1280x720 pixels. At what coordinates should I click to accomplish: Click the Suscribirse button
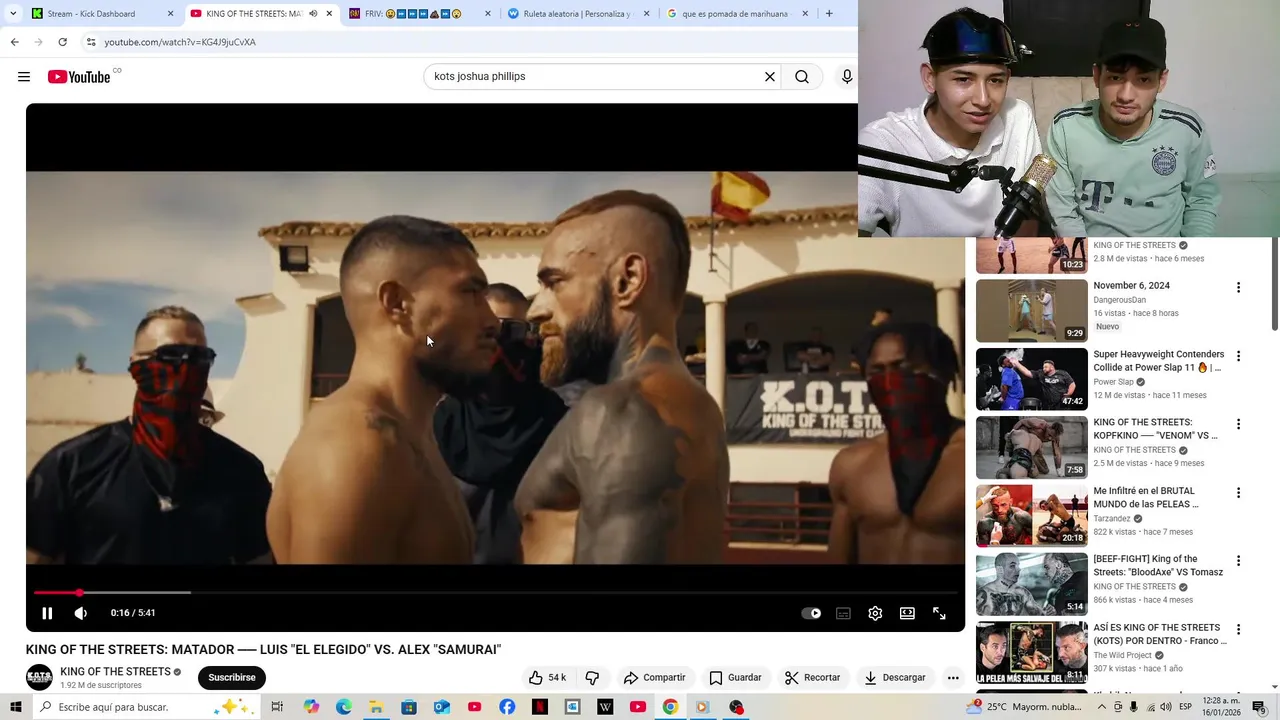232,678
